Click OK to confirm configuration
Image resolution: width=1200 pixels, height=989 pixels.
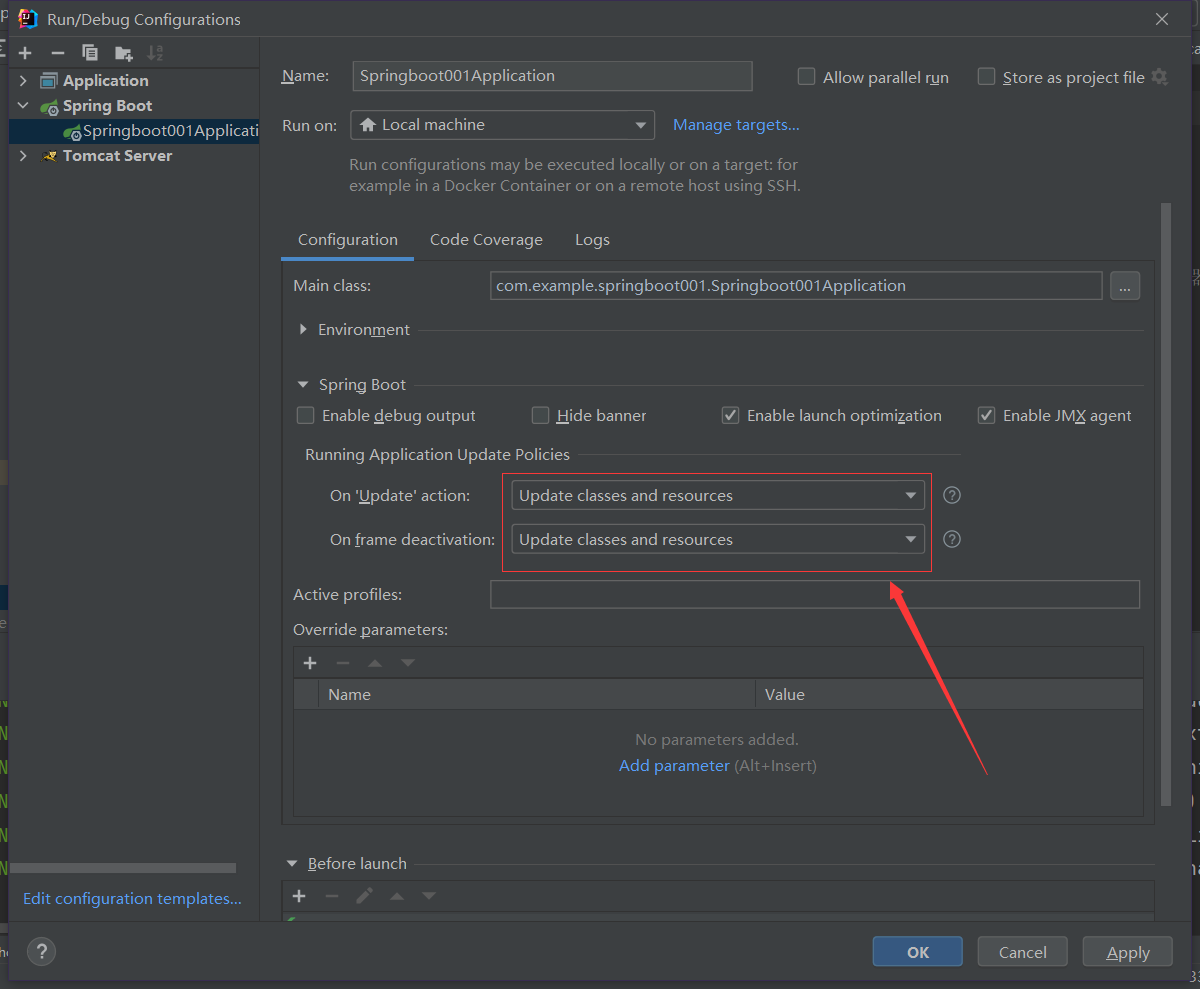click(x=918, y=952)
